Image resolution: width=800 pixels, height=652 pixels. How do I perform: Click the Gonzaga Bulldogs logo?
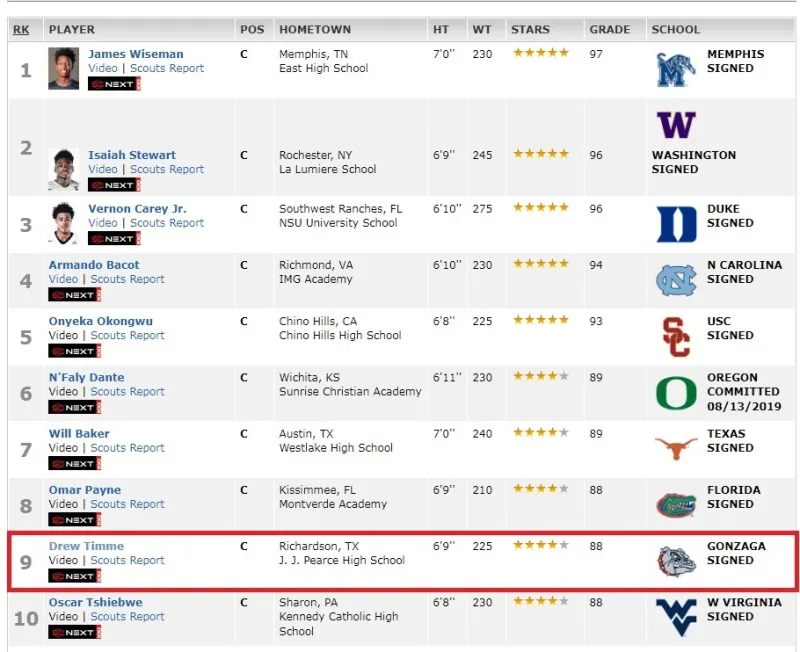676,561
